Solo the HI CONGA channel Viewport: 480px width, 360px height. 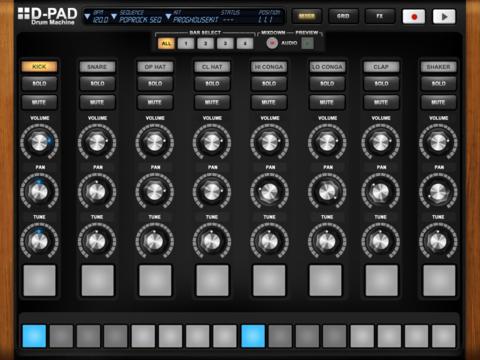click(x=269, y=84)
